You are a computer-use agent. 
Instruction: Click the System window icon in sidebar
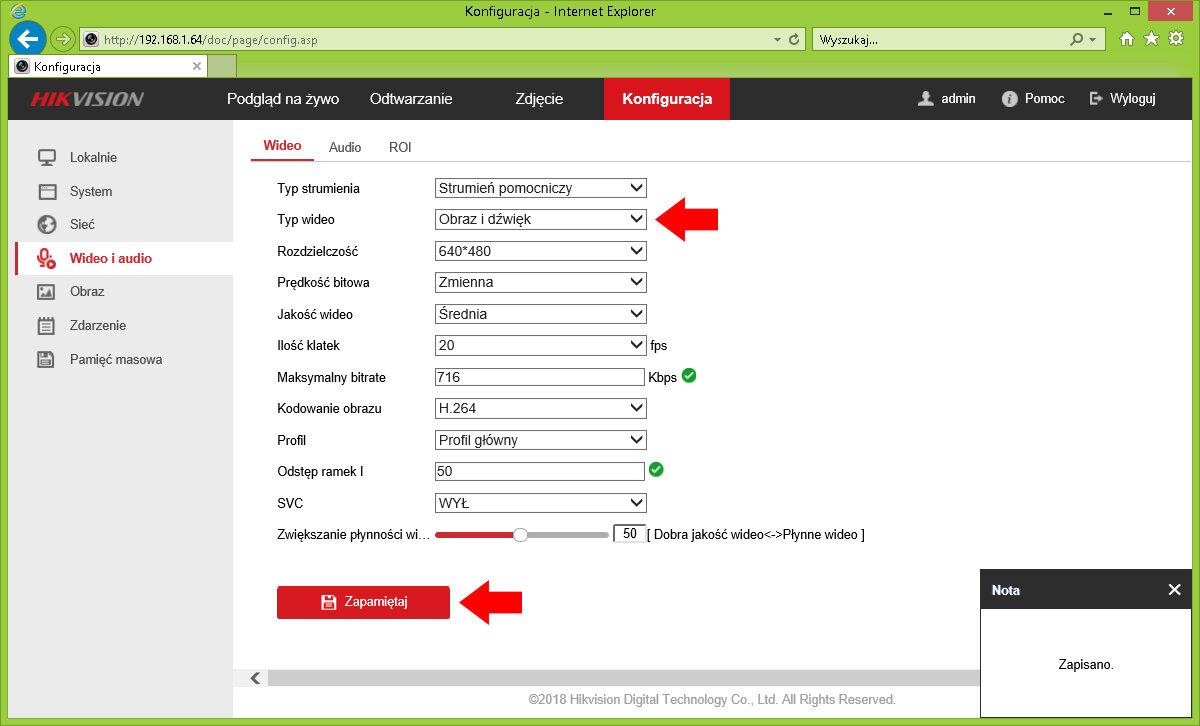pyautogui.click(x=46, y=191)
